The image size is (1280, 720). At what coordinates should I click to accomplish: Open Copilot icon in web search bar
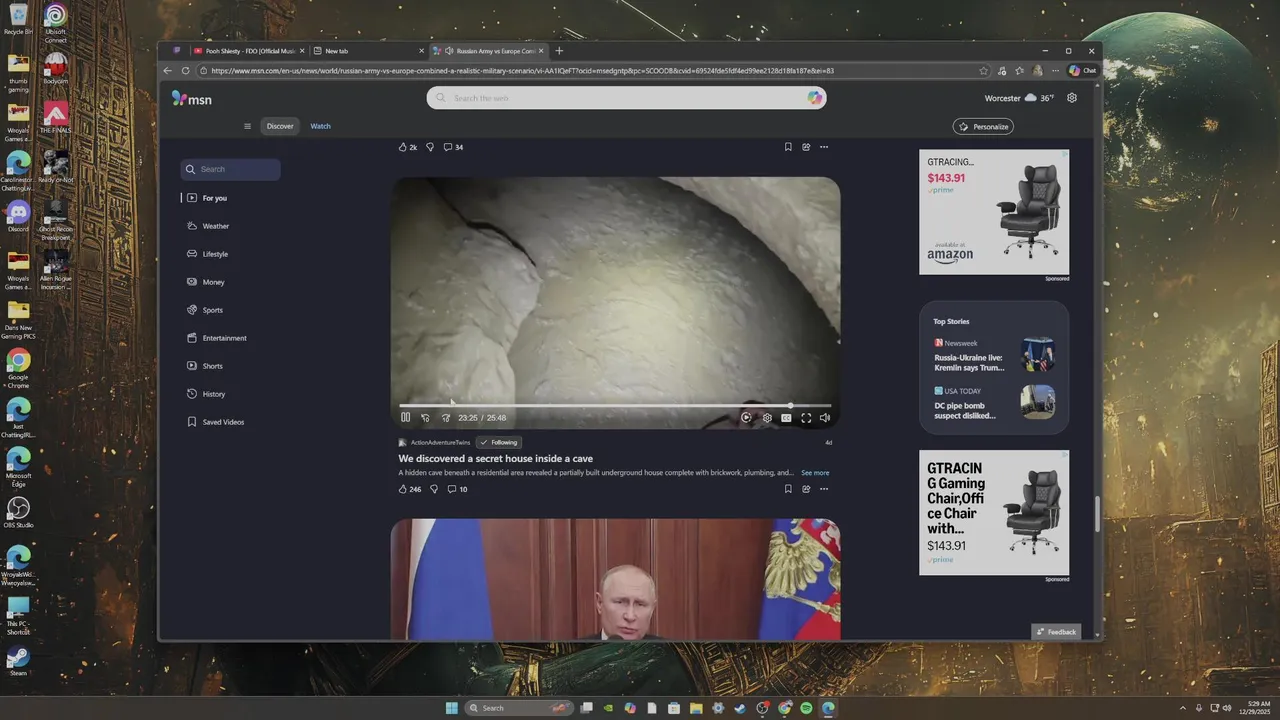tap(815, 98)
